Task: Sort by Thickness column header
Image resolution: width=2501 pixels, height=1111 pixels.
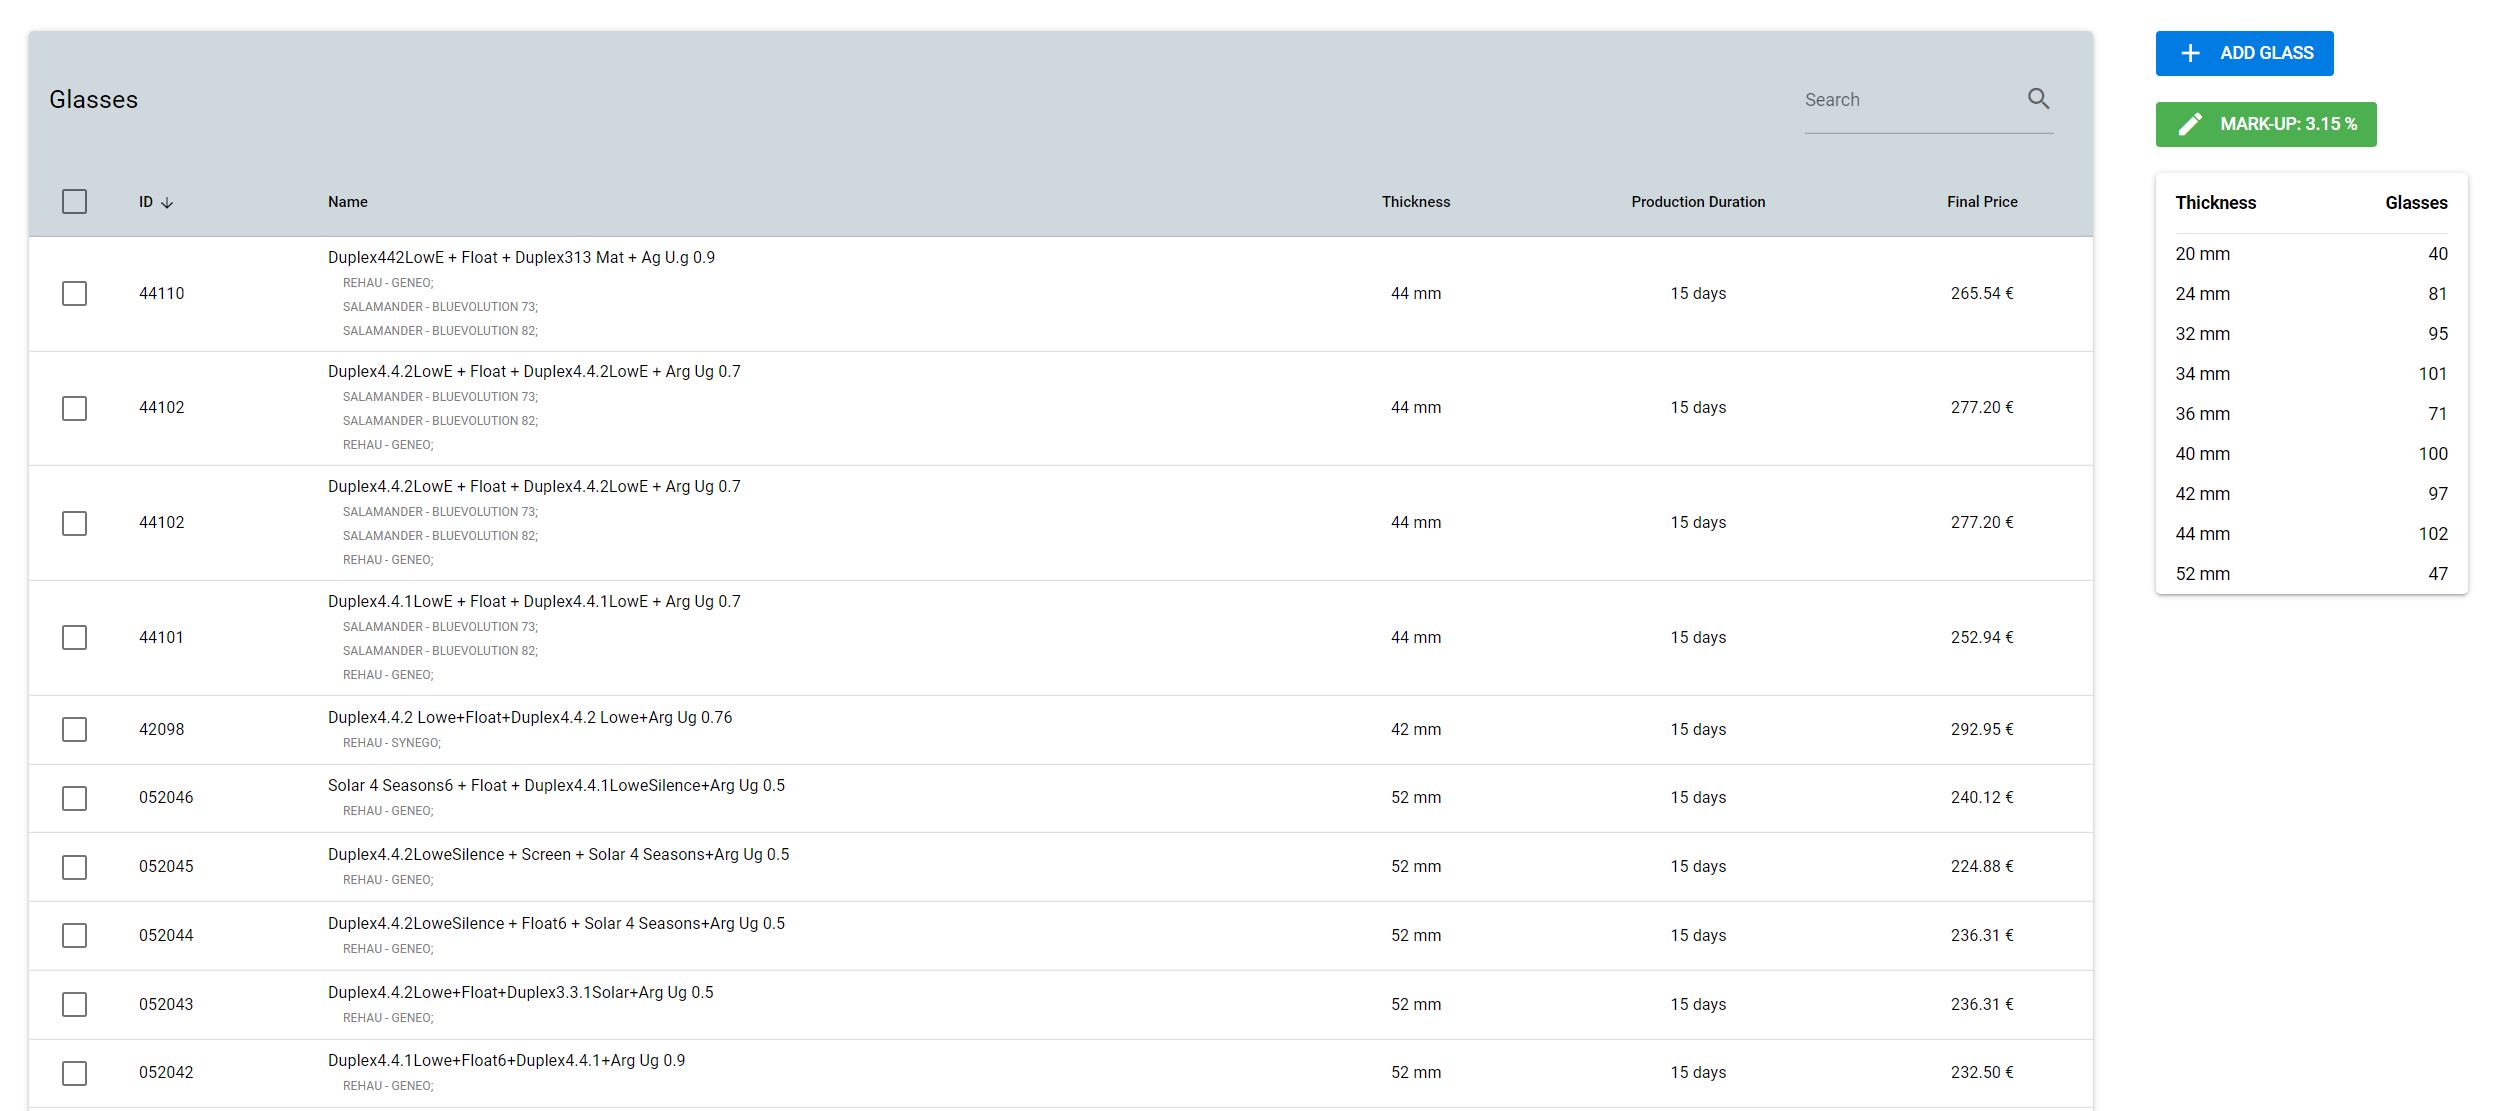Action: pos(1415,202)
